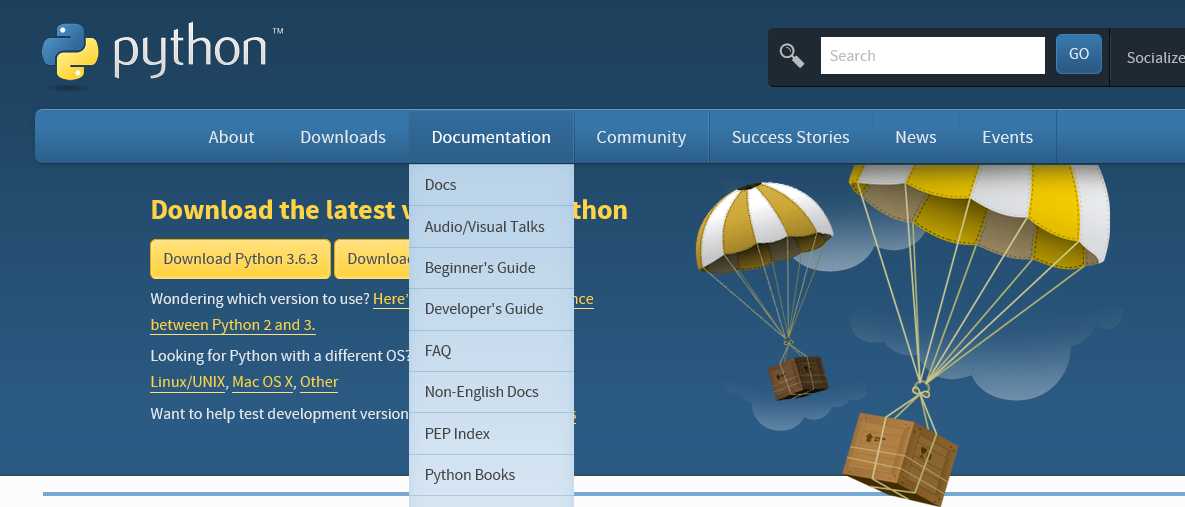Open Developer's Guide menu entry
This screenshot has height=507, width=1185.
(491, 309)
